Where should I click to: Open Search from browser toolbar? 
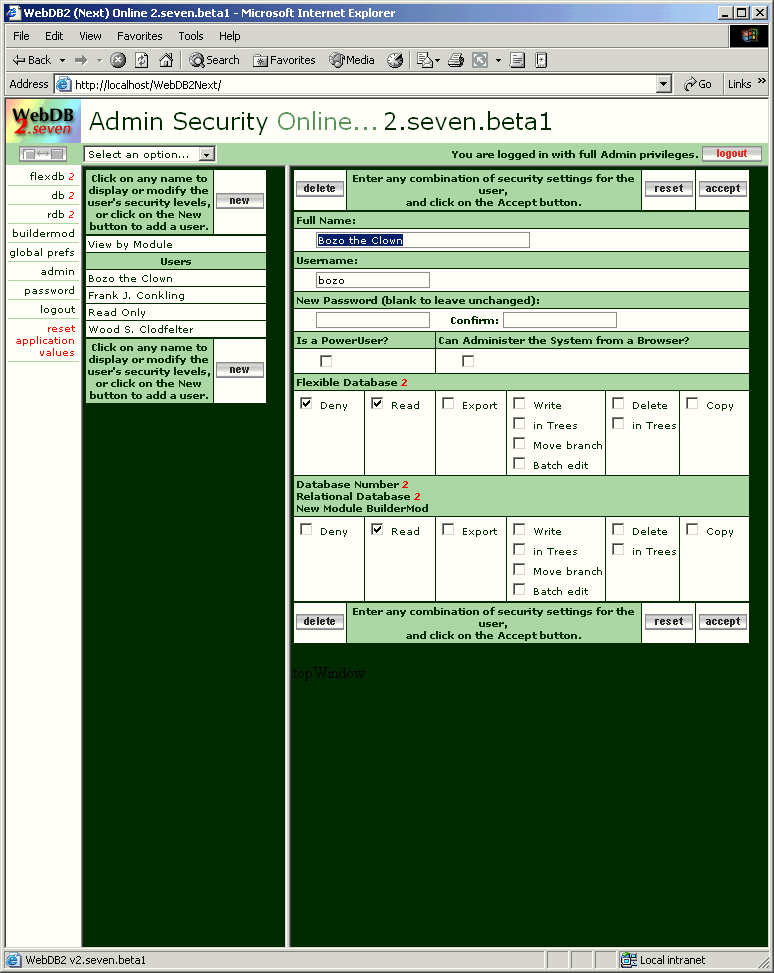pyautogui.click(x=214, y=60)
